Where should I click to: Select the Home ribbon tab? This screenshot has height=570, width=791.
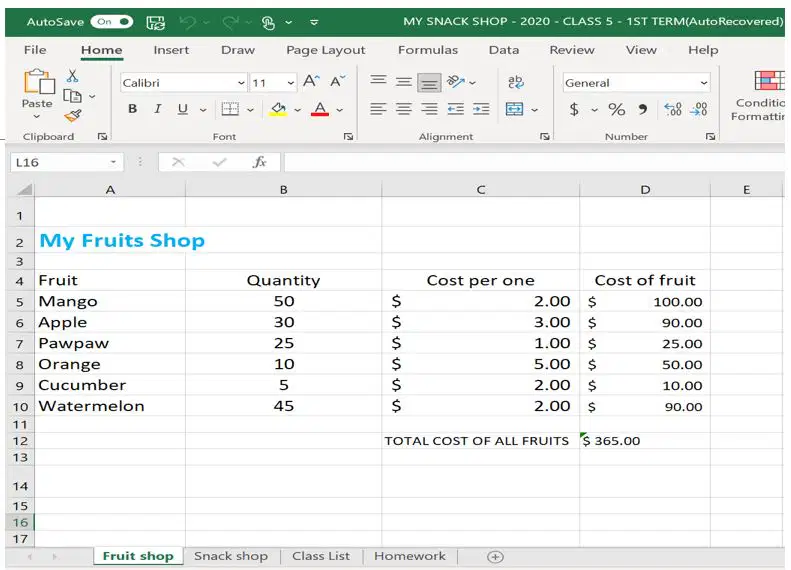(101, 50)
